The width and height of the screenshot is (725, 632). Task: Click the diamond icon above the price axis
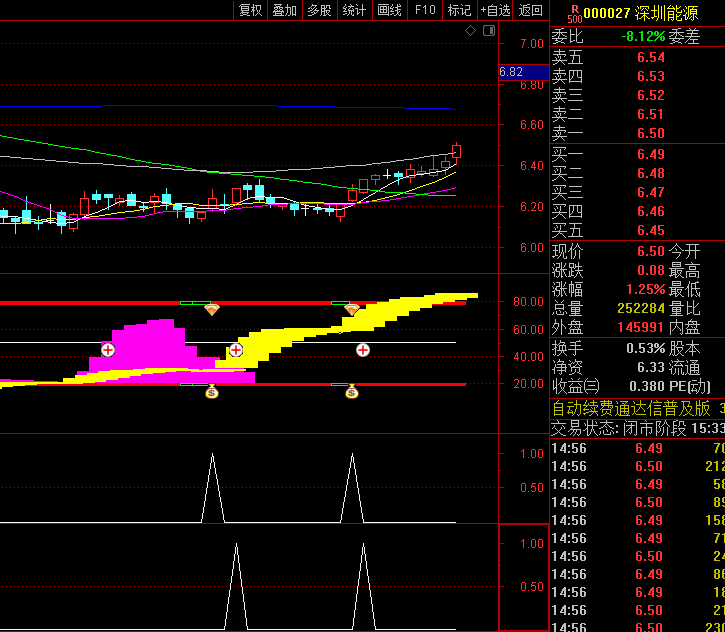coord(471,31)
